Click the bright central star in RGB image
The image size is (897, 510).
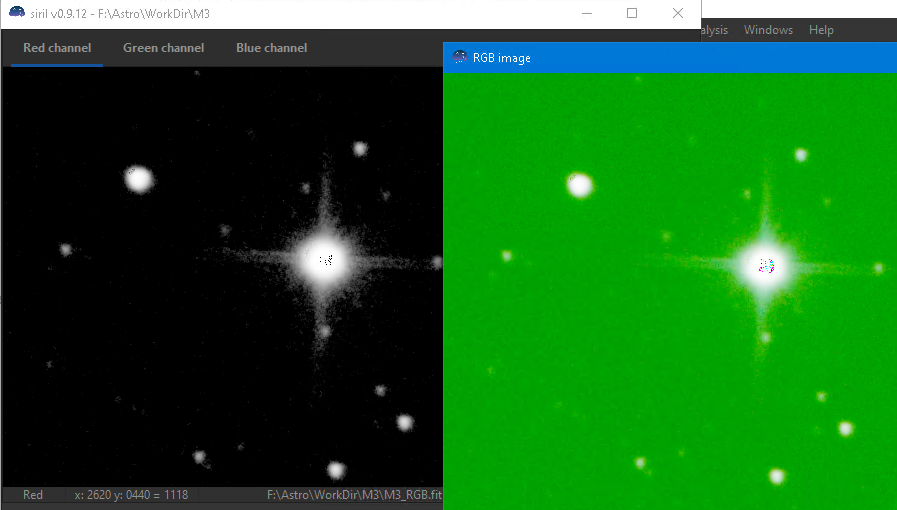[x=765, y=266]
